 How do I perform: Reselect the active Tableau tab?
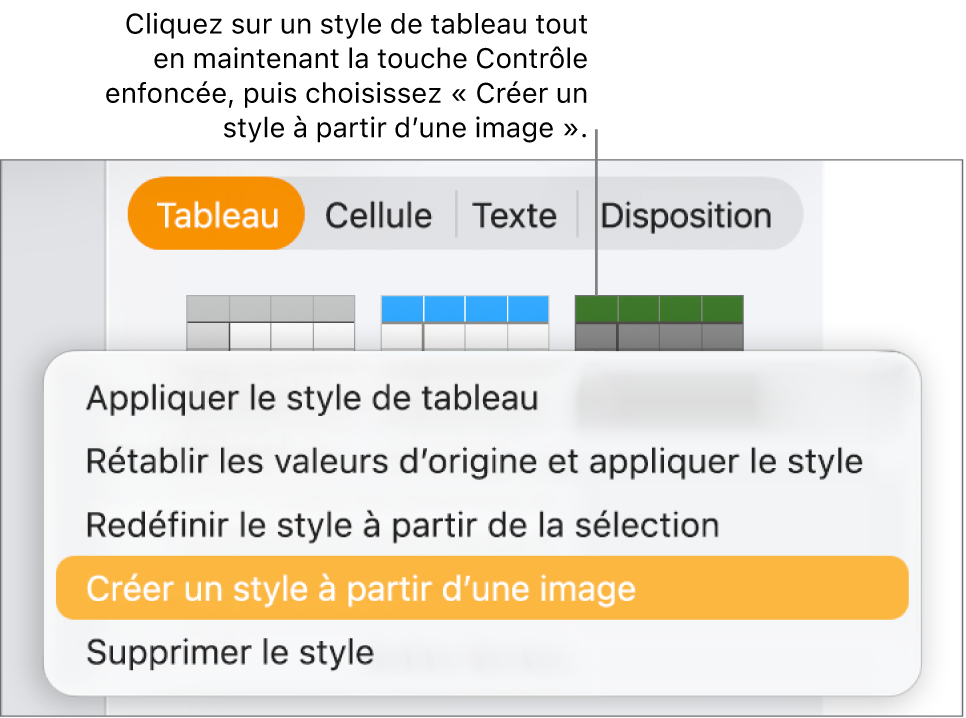[215, 214]
